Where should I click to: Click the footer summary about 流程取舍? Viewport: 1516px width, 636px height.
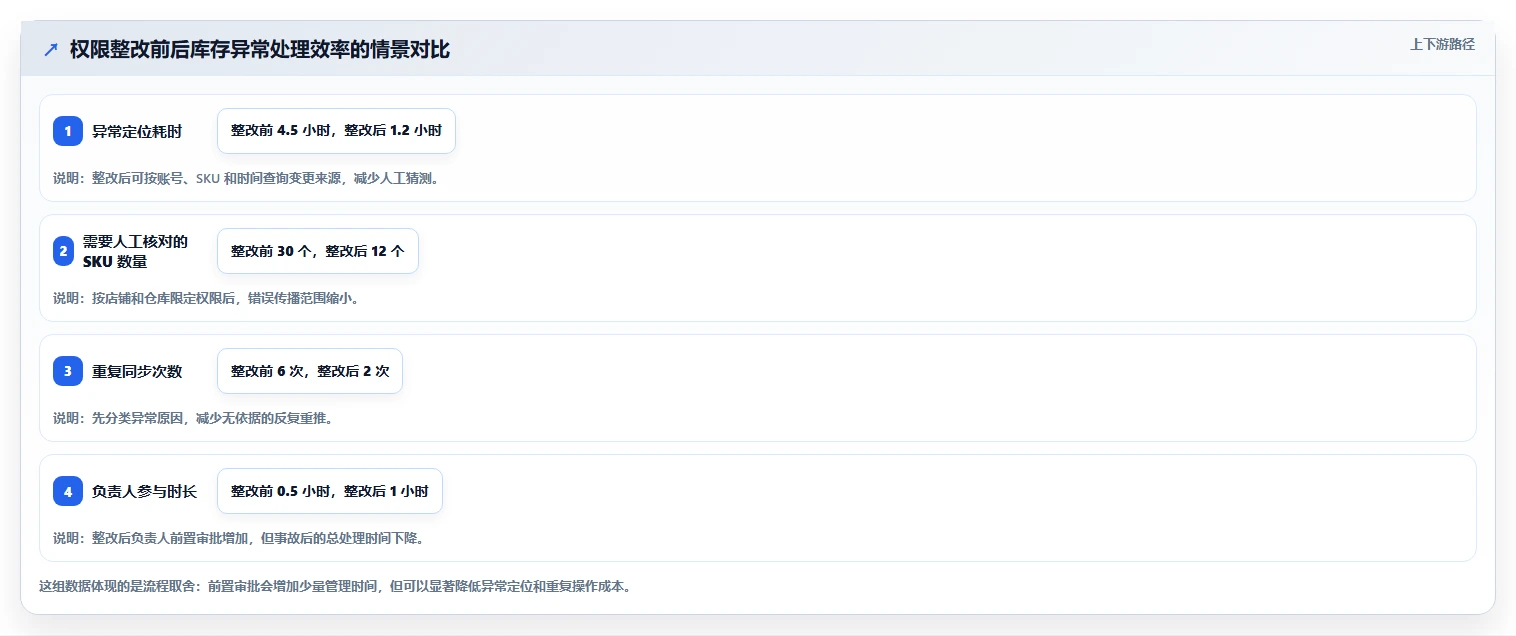(334, 586)
